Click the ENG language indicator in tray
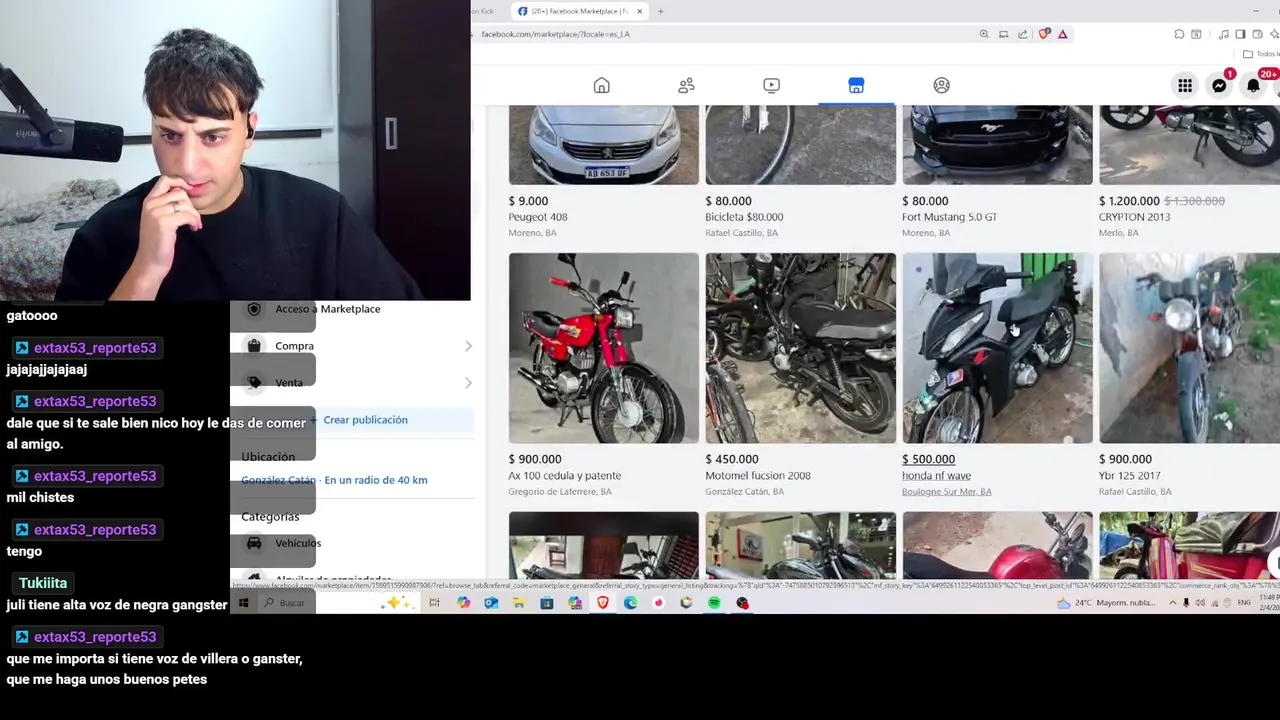This screenshot has height=720, width=1280. (x=1244, y=603)
